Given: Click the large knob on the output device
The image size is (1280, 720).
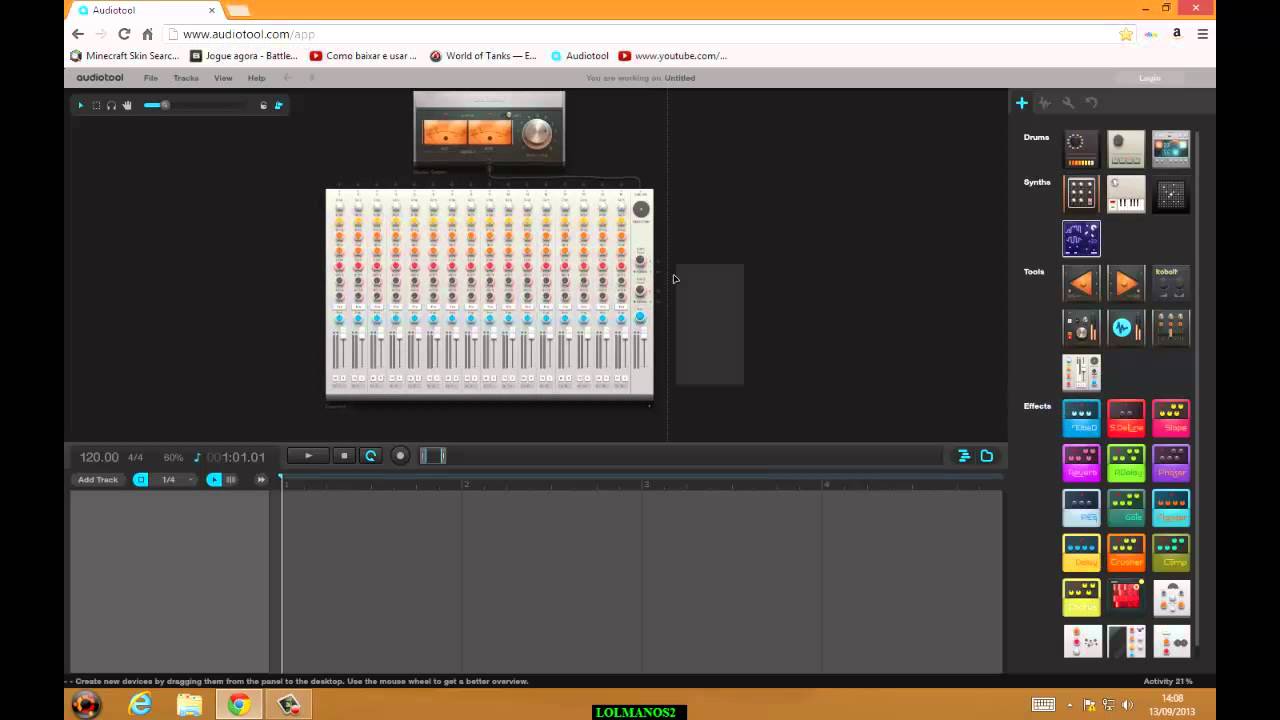Looking at the screenshot, I should [x=537, y=133].
